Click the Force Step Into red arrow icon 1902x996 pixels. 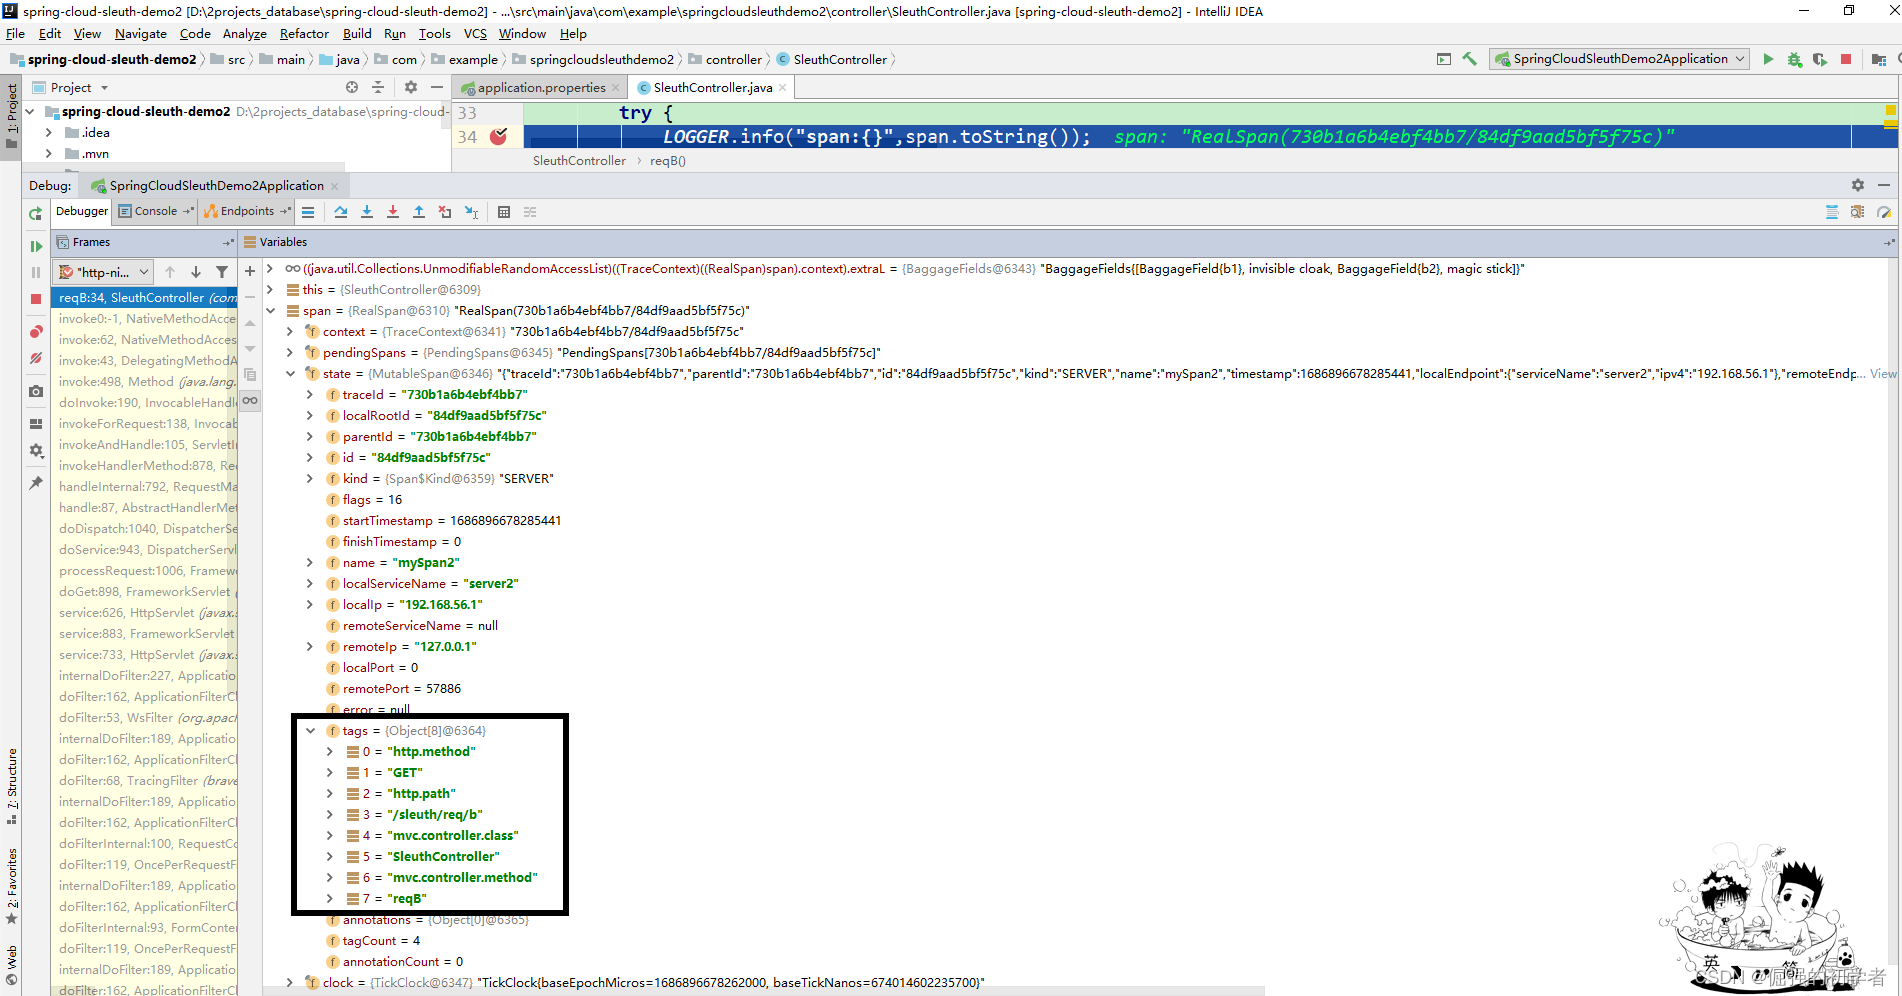pos(393,212)
